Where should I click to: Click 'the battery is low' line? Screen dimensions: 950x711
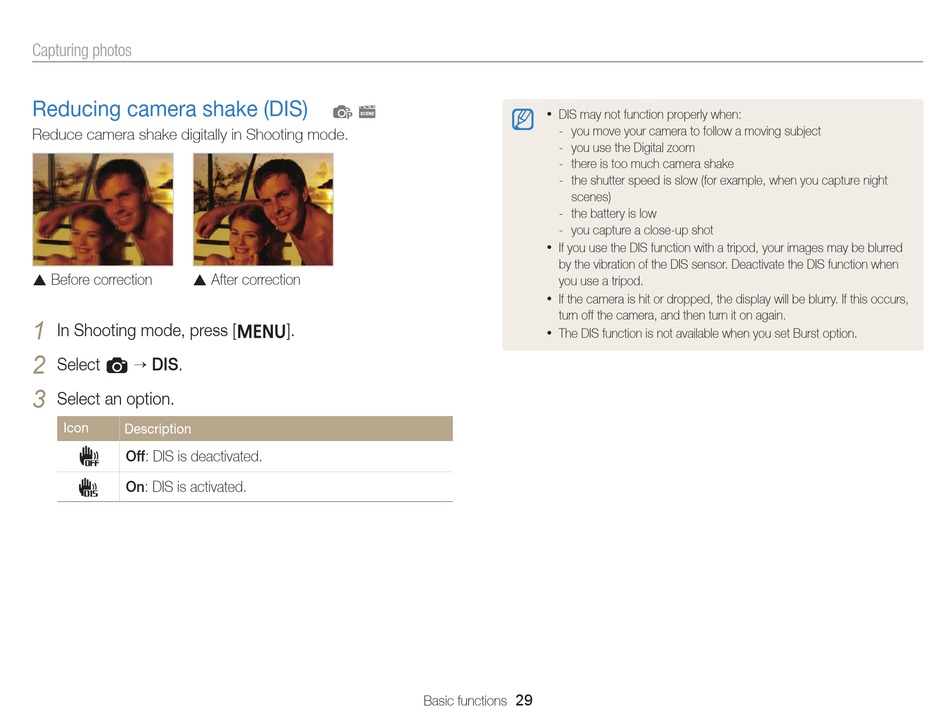tap(613, 214)
